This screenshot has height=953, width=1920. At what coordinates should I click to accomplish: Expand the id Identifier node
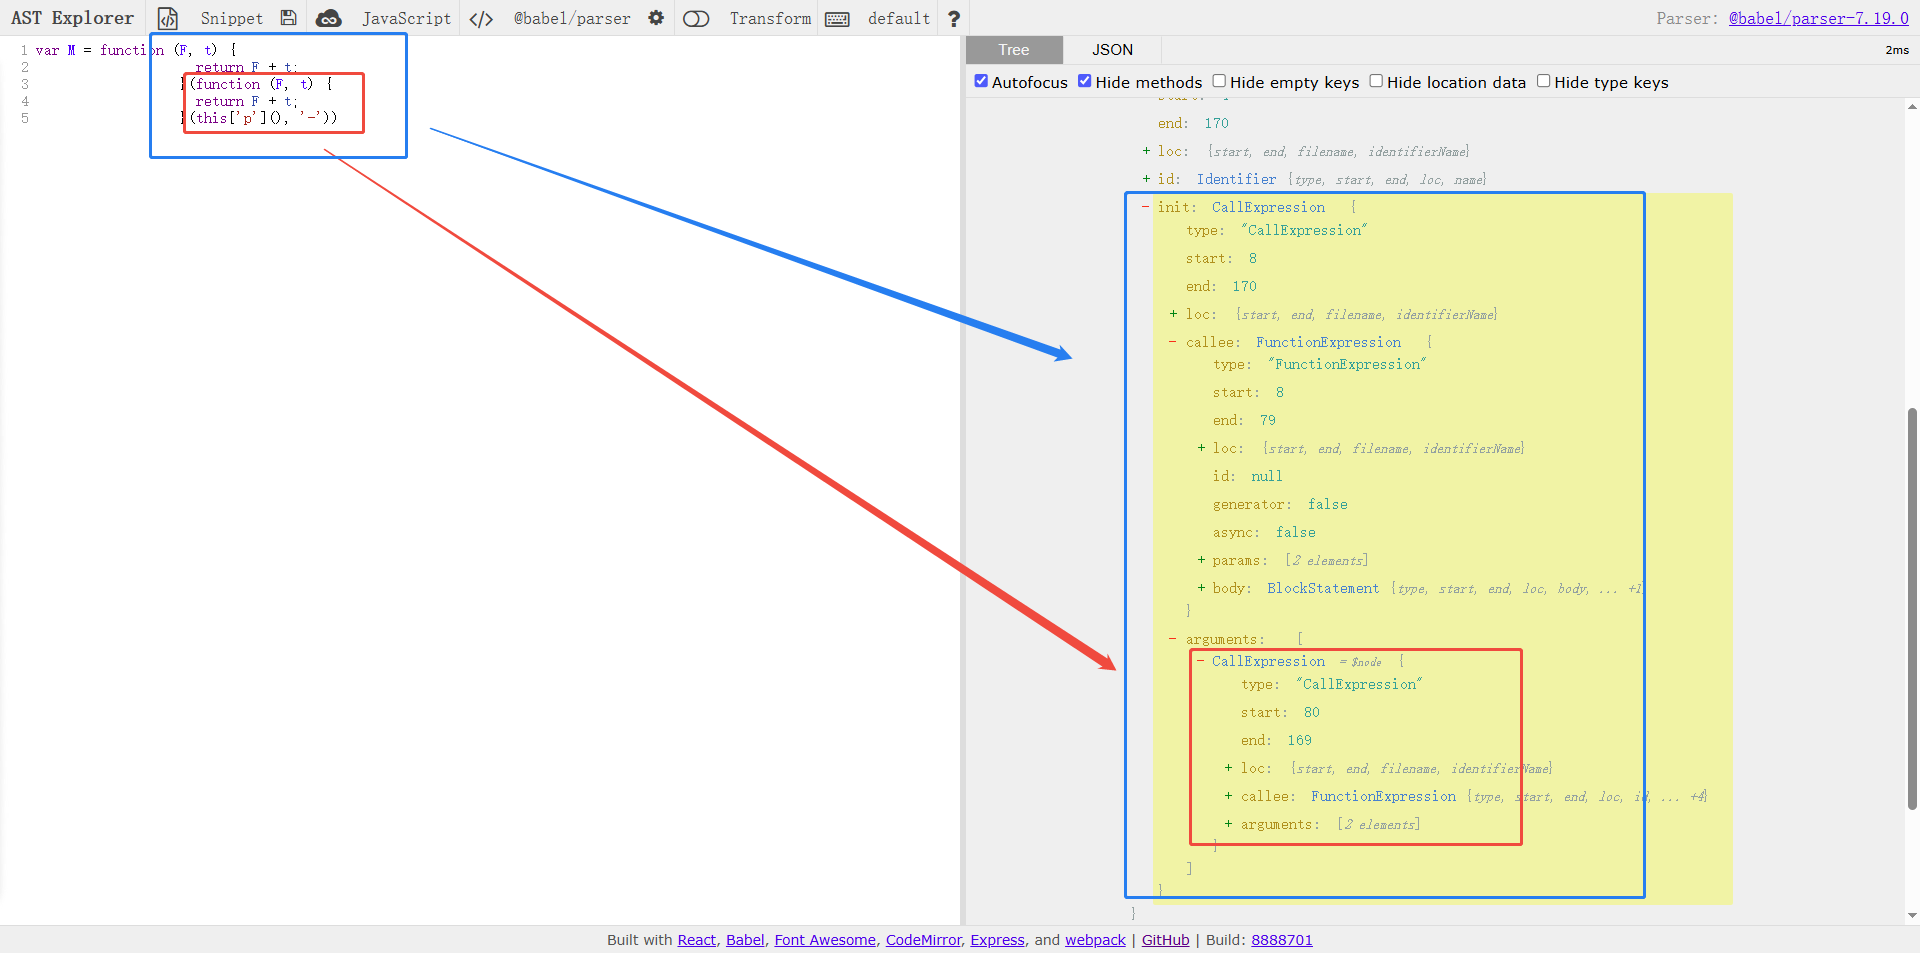1146,179
